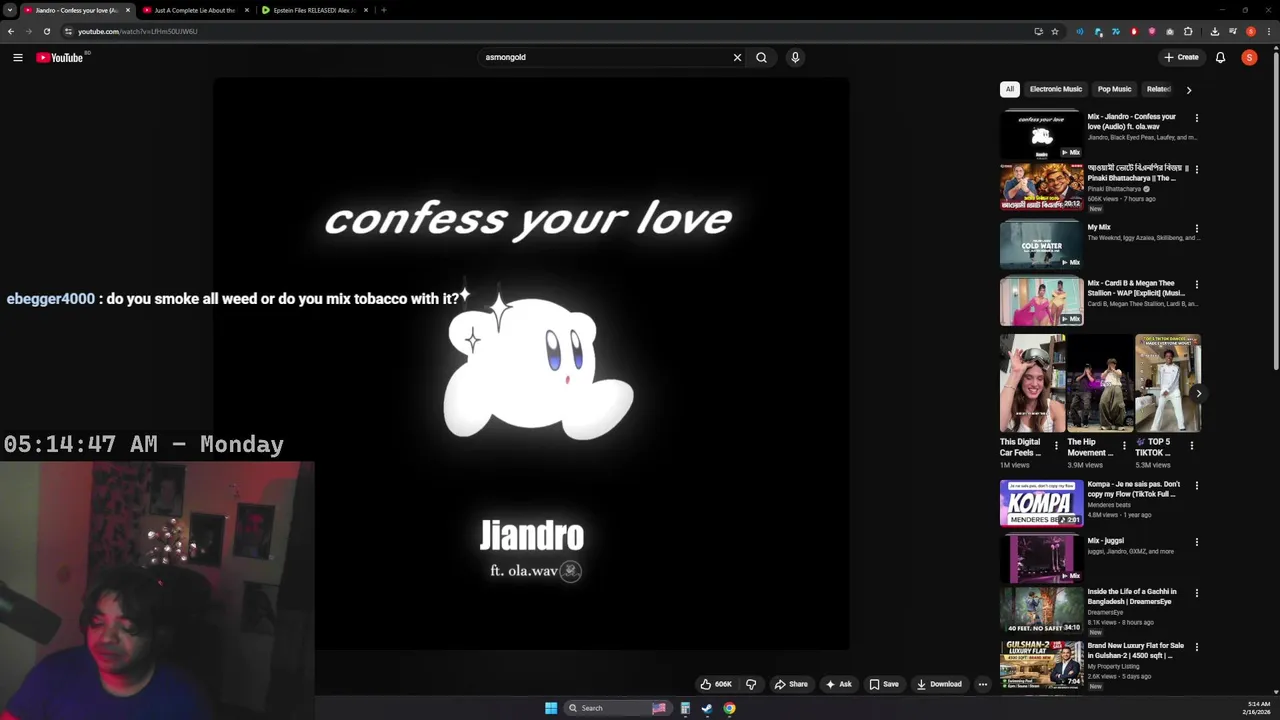Start voice search with the microphone icon
This screenshot has width=1280, height=720.
click(x=795, y=57)
